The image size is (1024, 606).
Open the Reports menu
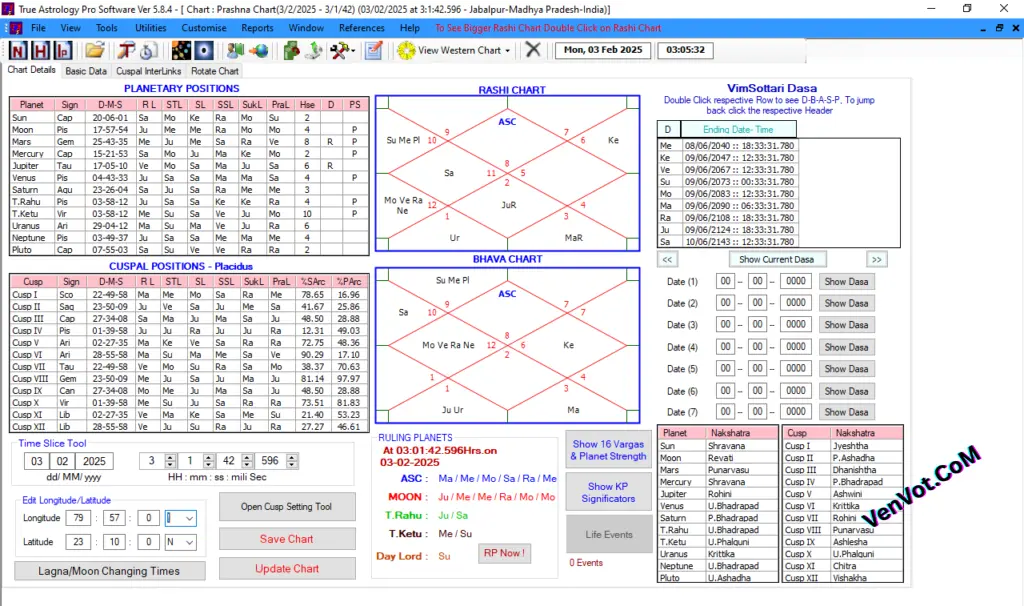pos(257,28)
